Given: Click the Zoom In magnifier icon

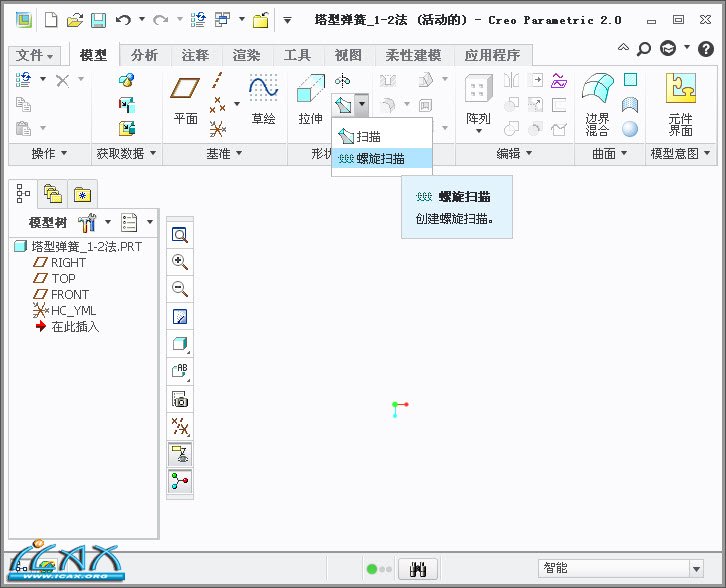Looking at the screenshot, I should [180, 262].
